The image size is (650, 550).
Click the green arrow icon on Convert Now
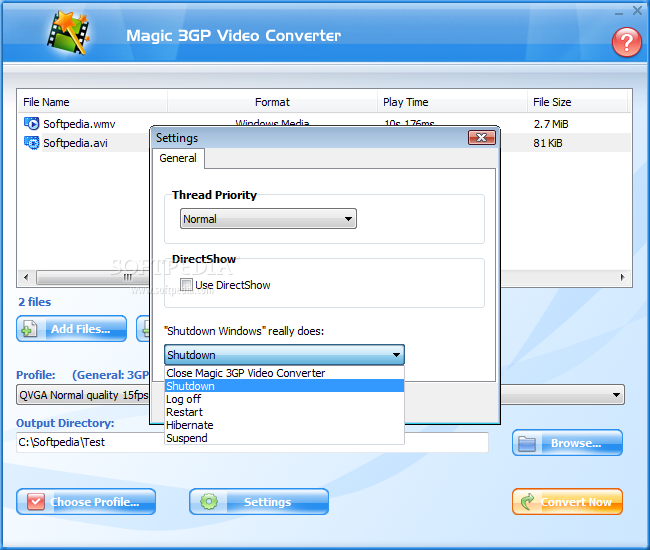[x=527, y=502]
